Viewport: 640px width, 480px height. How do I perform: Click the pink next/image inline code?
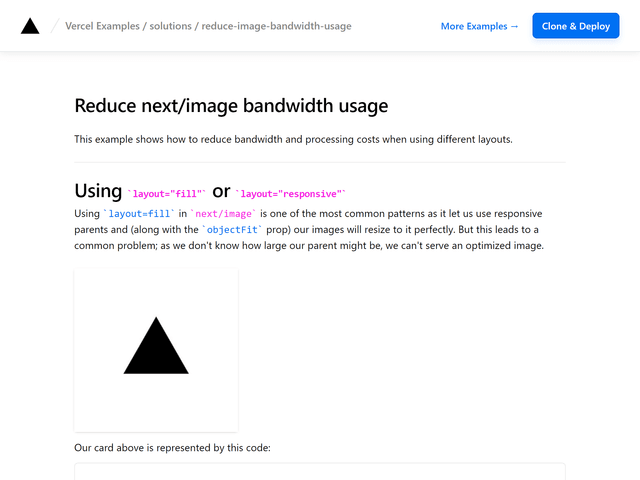coord(224,214)
